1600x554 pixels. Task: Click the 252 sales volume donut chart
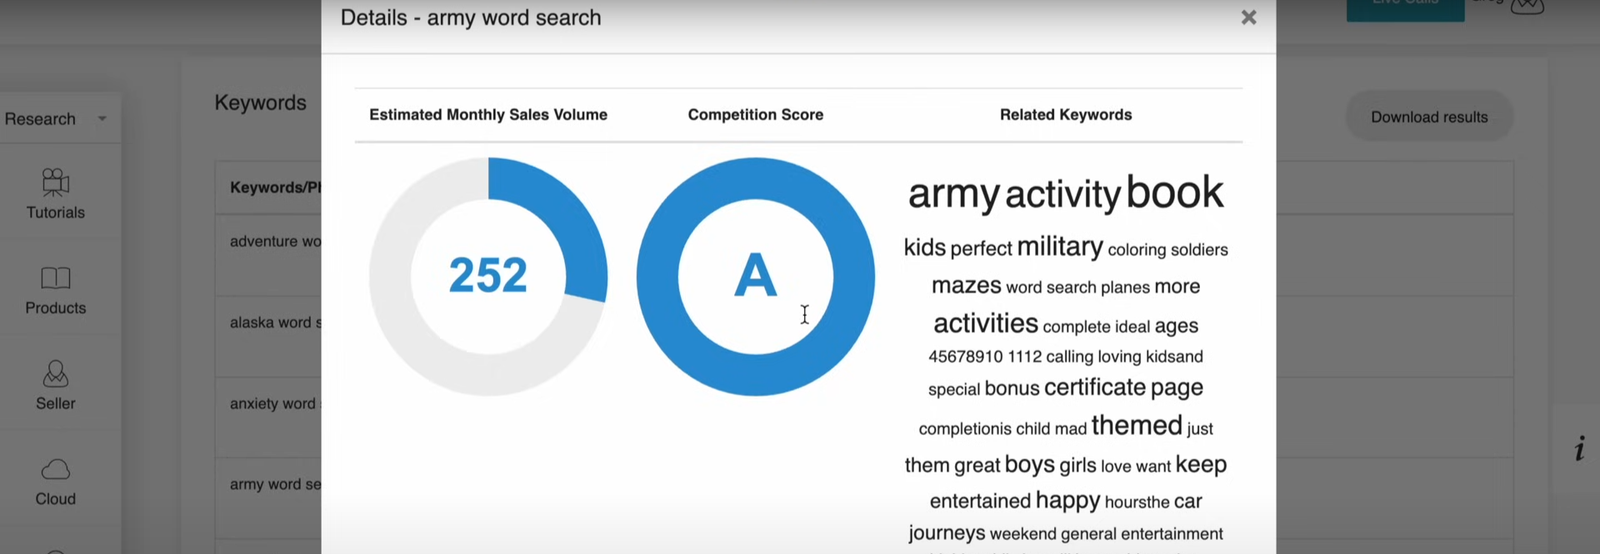point(488,275)
